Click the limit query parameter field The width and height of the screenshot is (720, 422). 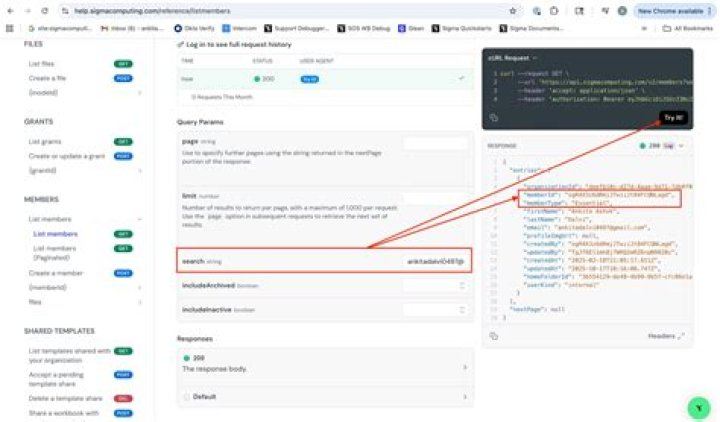tap(435, 198)
